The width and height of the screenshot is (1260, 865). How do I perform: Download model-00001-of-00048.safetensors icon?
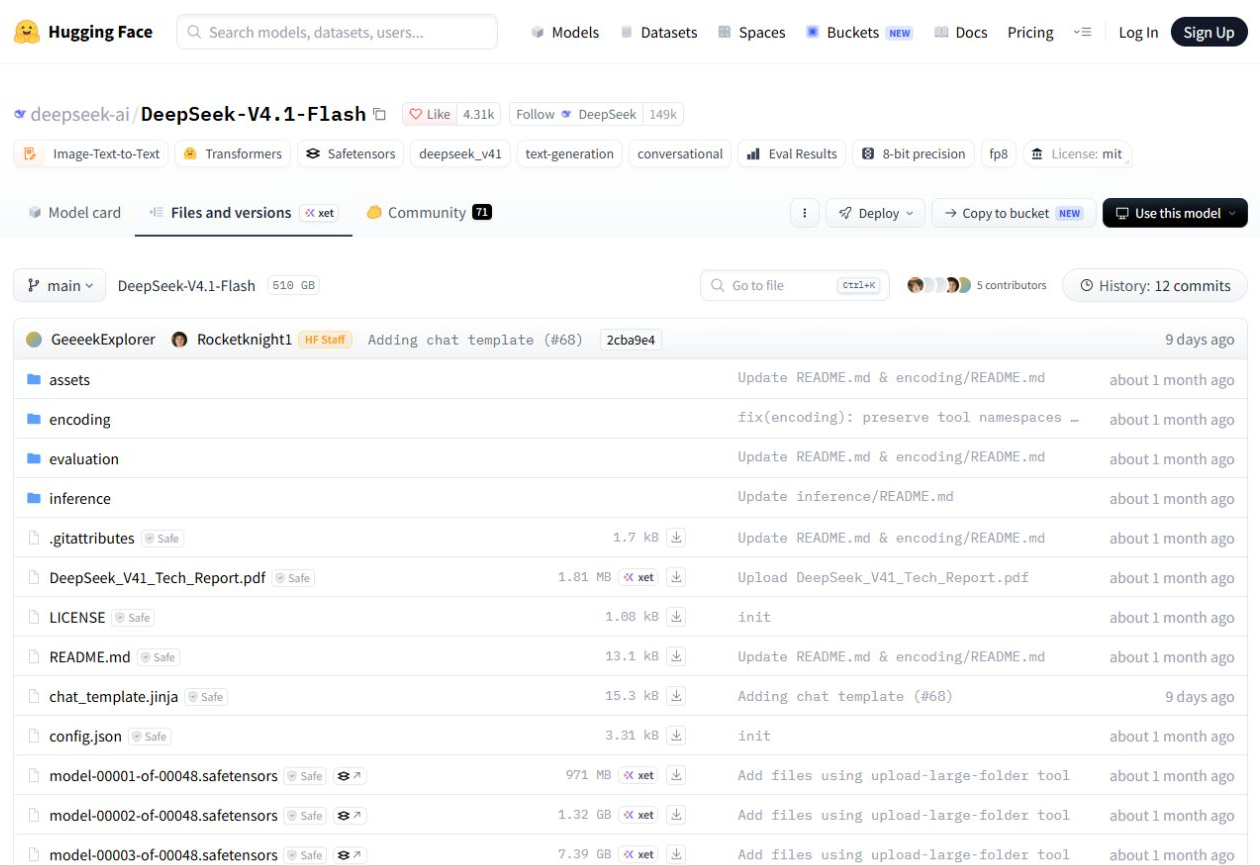pos(677,775)
